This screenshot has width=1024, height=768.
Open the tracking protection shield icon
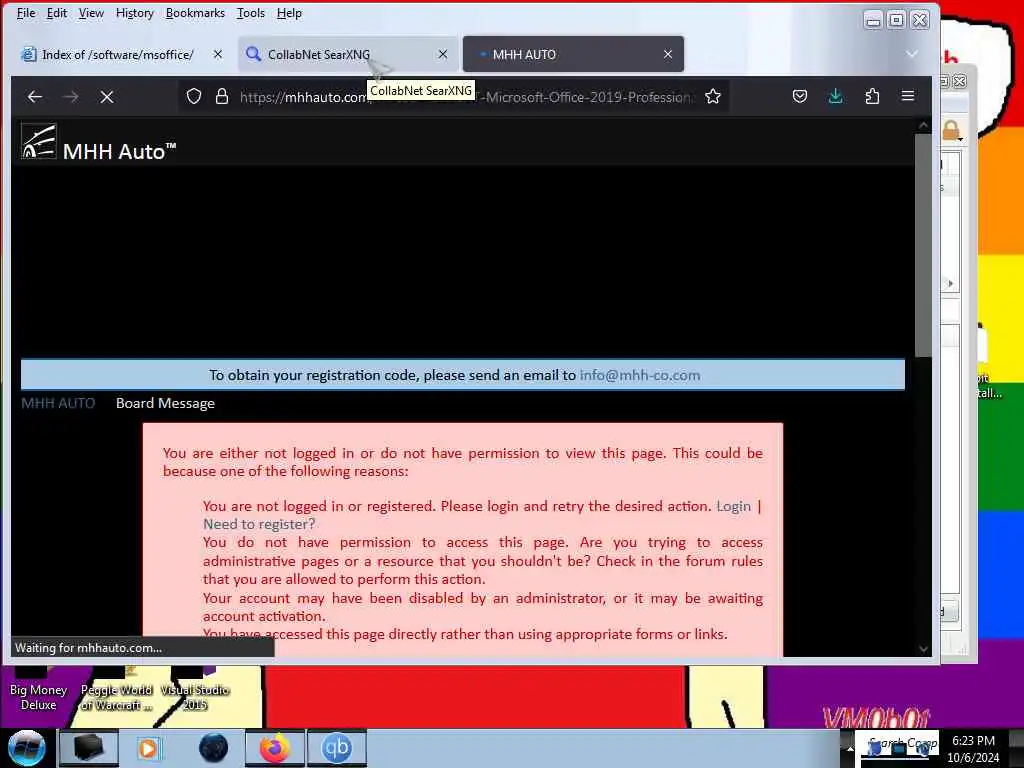point(193,97)
